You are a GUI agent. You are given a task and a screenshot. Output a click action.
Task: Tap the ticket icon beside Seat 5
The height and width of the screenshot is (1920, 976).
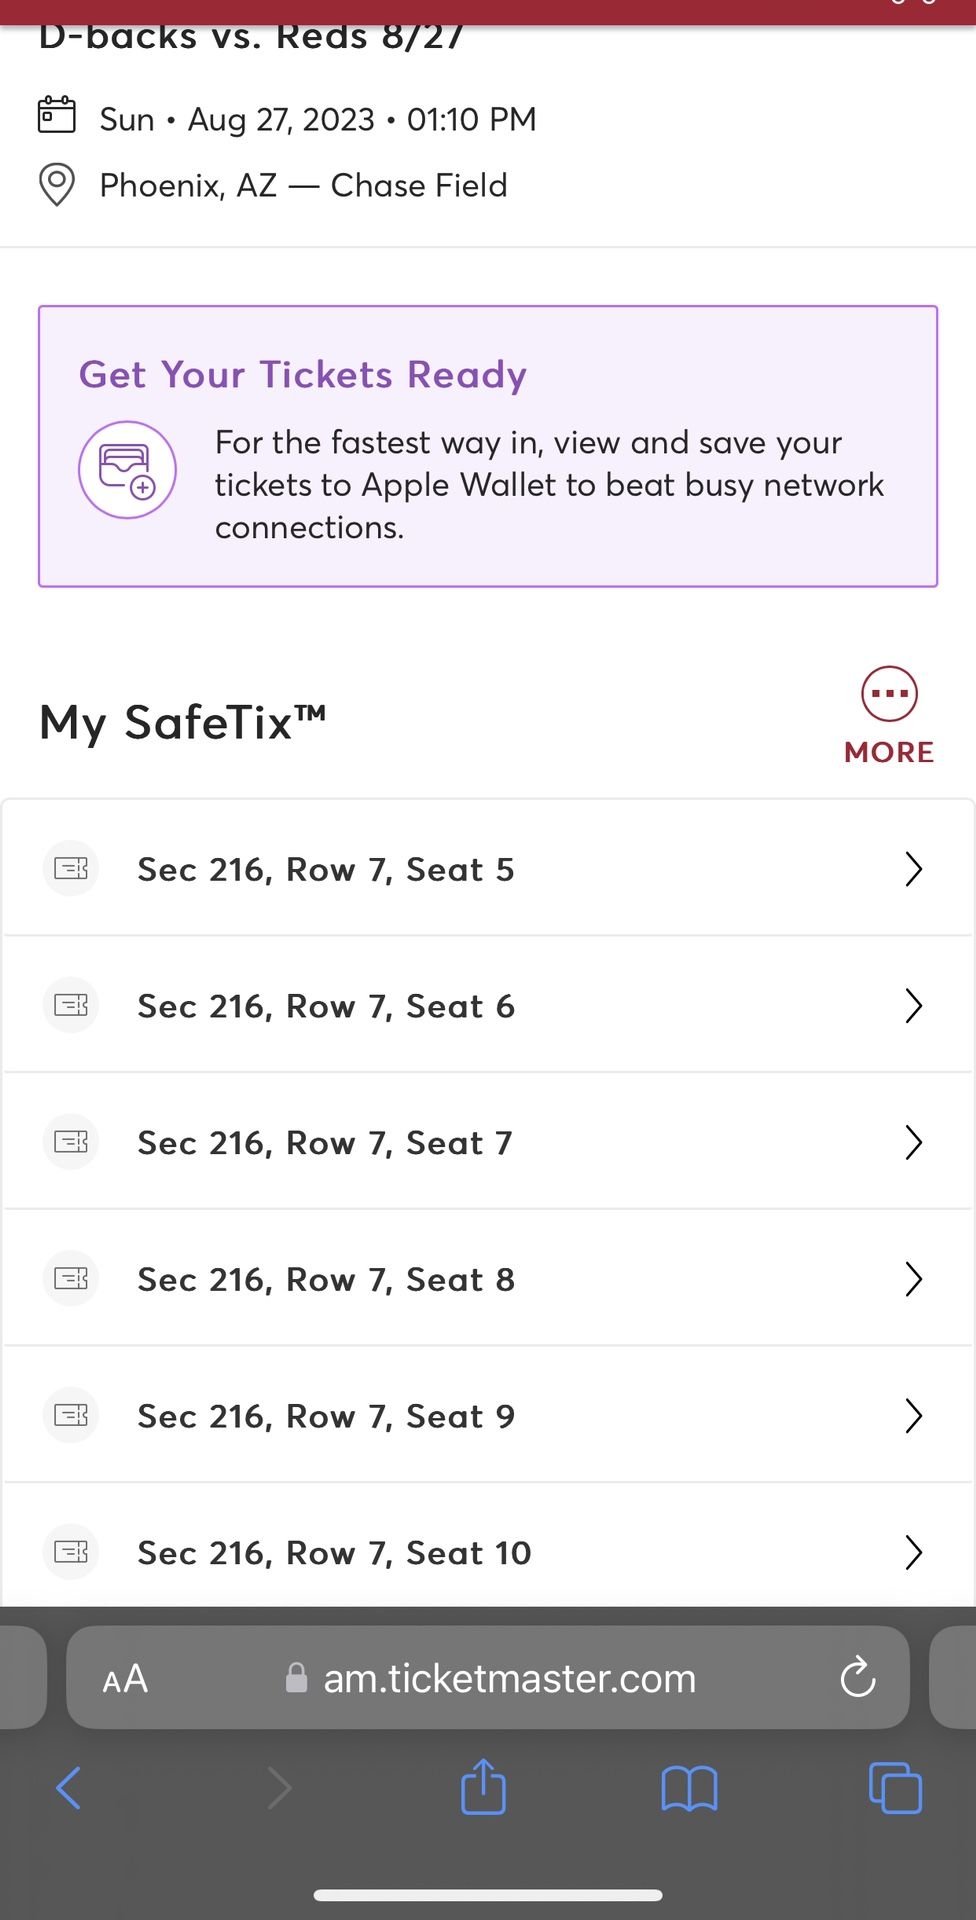(71, 868)
